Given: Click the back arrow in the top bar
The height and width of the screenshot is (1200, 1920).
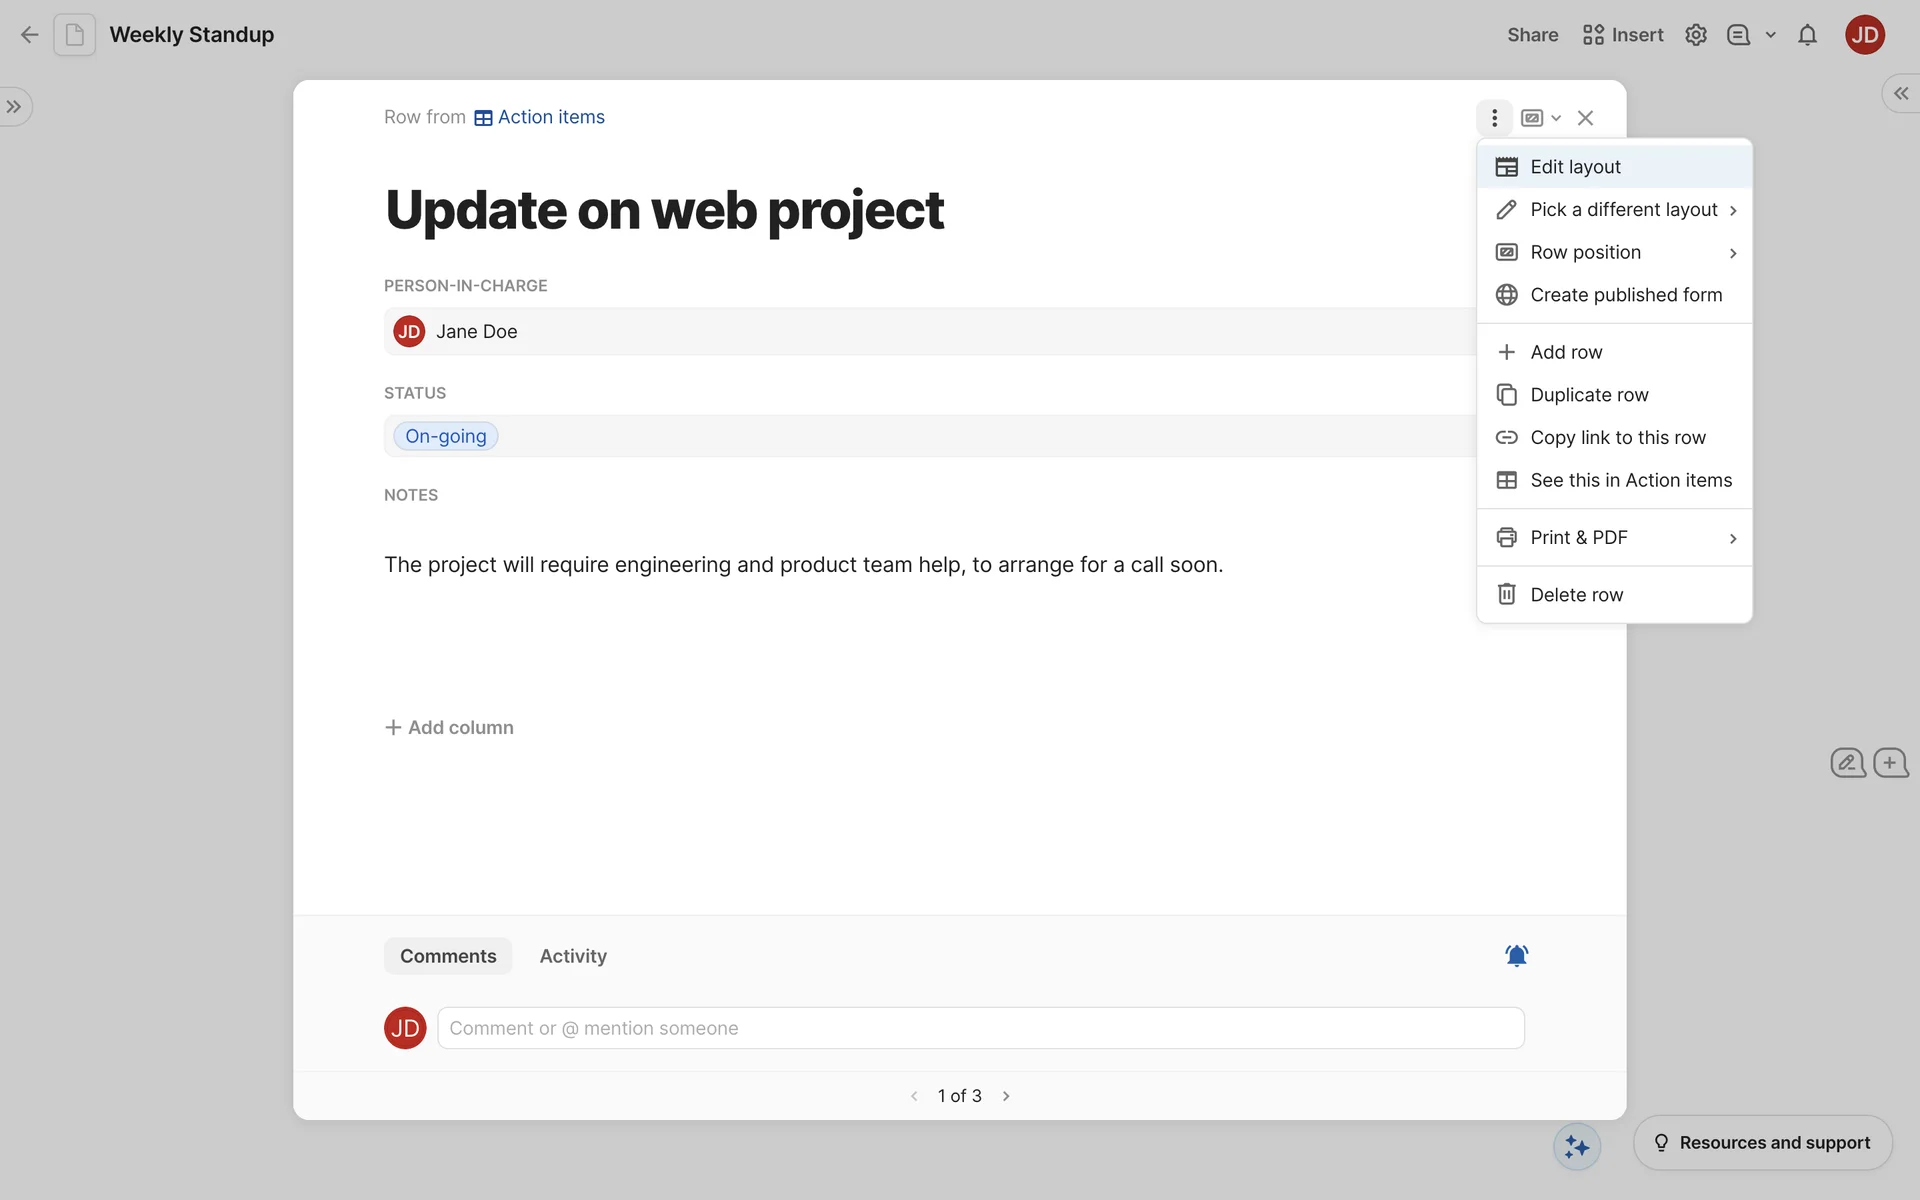Looking at the screenshot, I should tap(29, 35).
